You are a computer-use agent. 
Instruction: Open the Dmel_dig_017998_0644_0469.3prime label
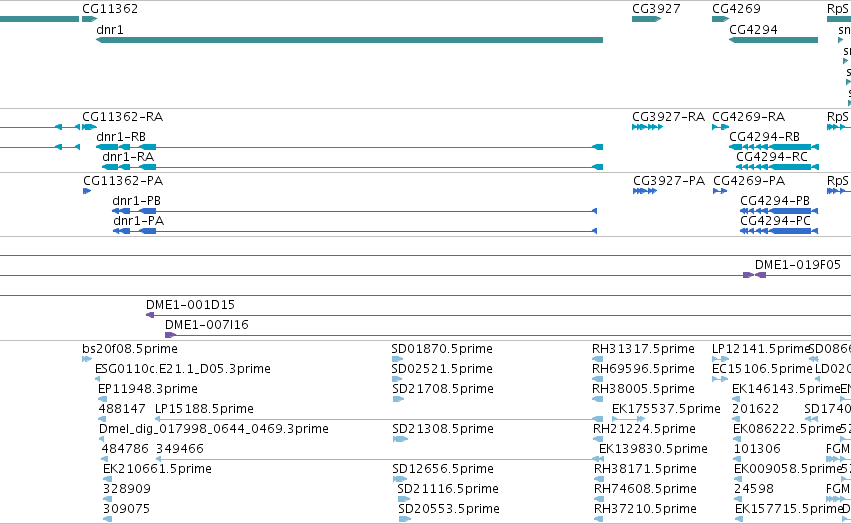coord(214,429)
